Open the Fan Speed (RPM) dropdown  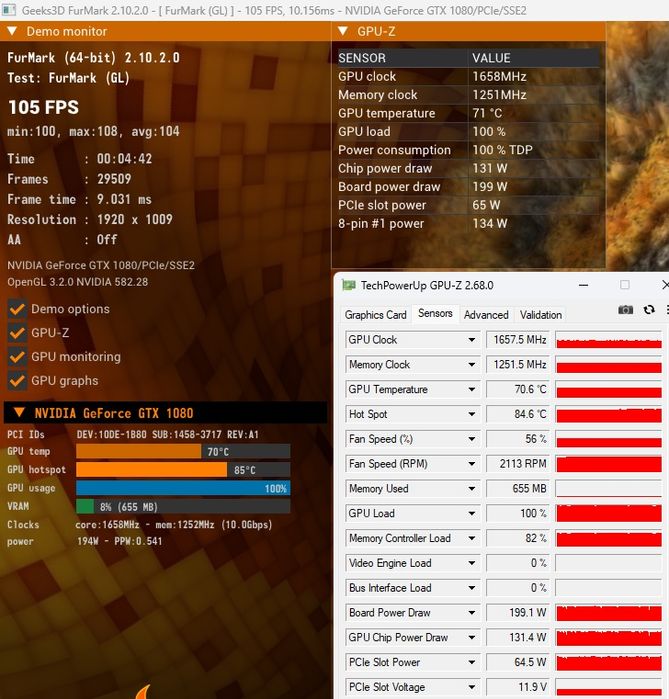pyautogui.click(x=472, y=464)
